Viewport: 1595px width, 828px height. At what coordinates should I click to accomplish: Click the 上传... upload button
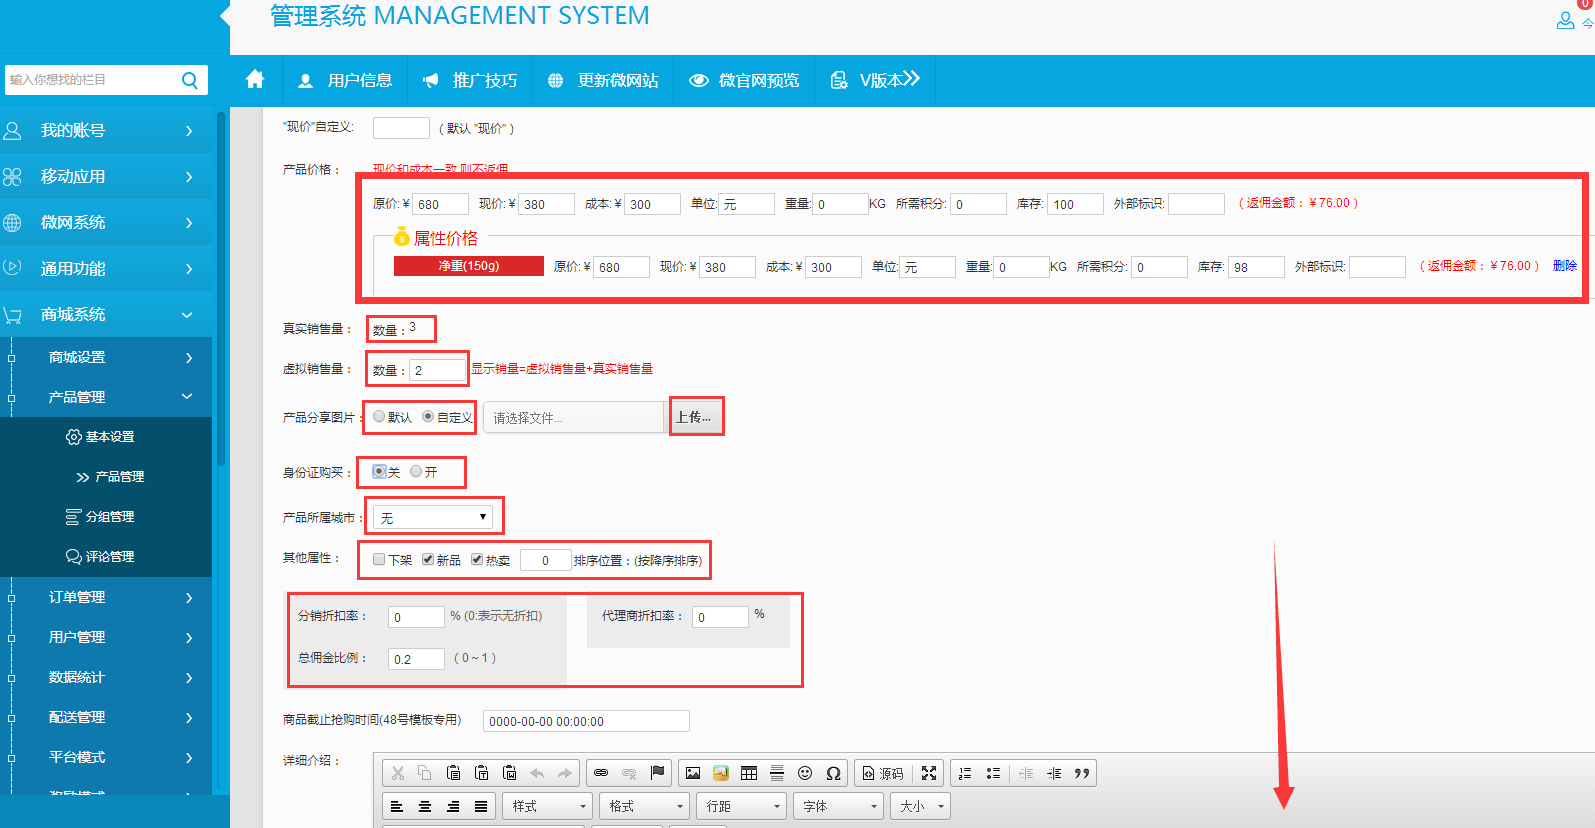click(694, 417)
